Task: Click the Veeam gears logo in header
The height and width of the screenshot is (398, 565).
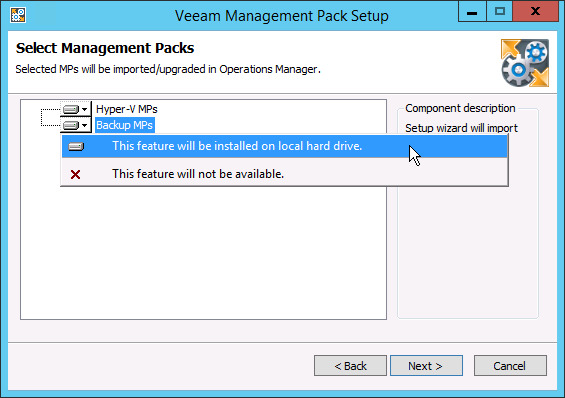Action: click(x=525, y=63)
